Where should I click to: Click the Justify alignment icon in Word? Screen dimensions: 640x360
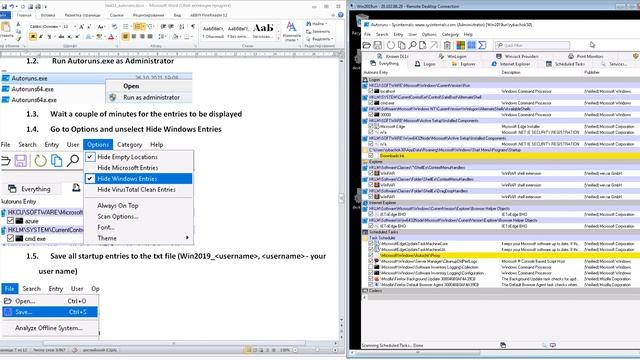(150, 37)
